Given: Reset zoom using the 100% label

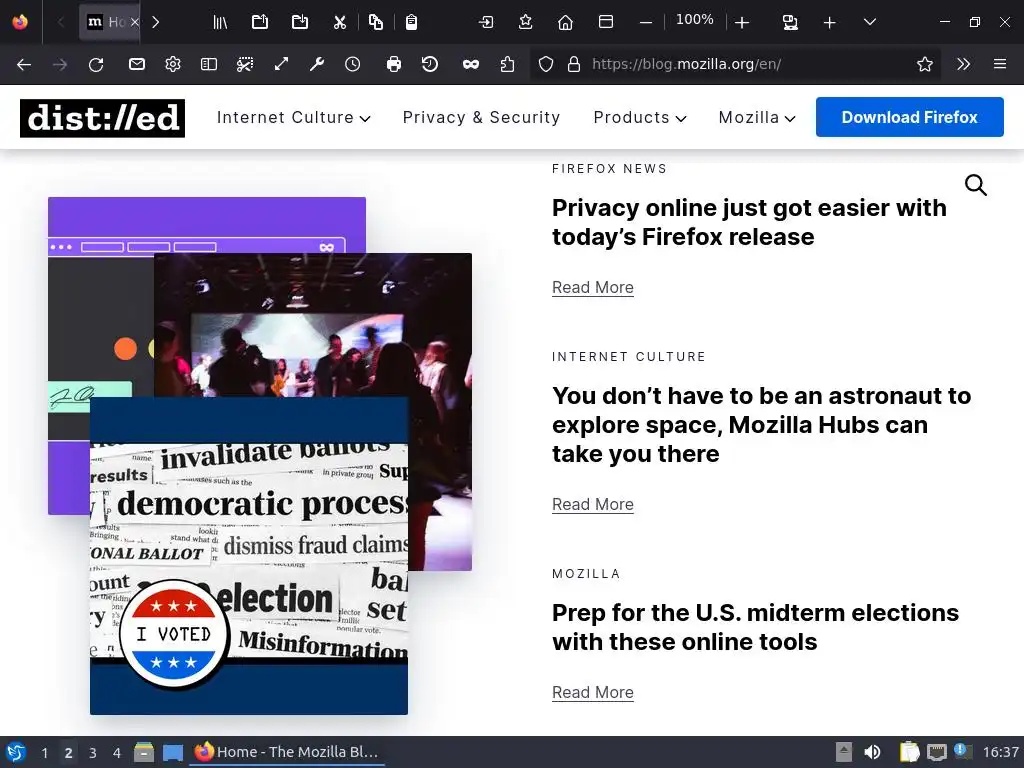Looking at the screenshot, I should click(x=694, y=20).
